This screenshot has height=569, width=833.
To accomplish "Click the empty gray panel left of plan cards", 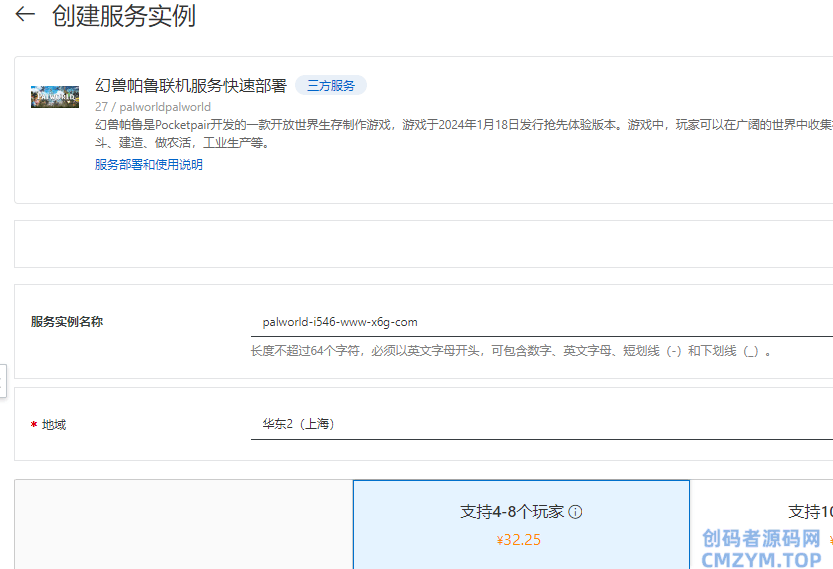I will click(x=183, y=525).
